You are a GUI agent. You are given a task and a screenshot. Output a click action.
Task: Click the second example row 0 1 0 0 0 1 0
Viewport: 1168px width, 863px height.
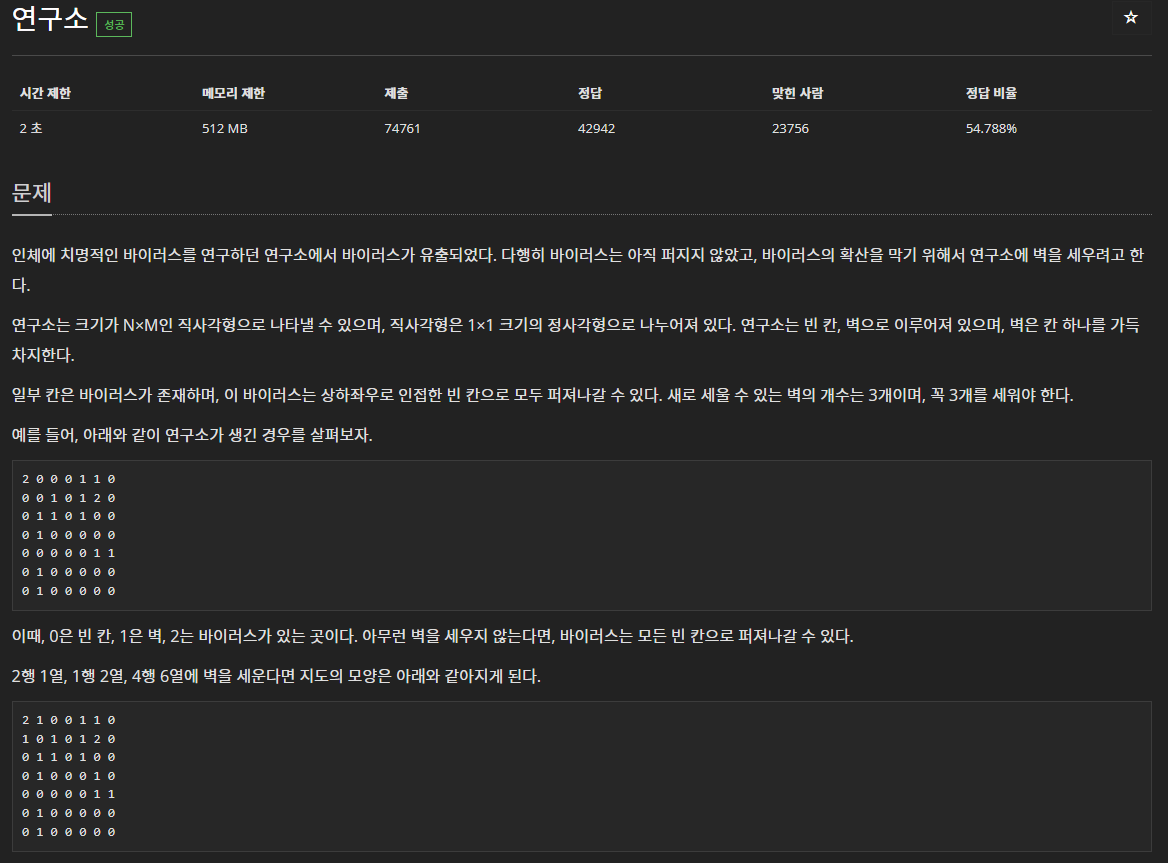pyautogui.click(x=69, y=776)
